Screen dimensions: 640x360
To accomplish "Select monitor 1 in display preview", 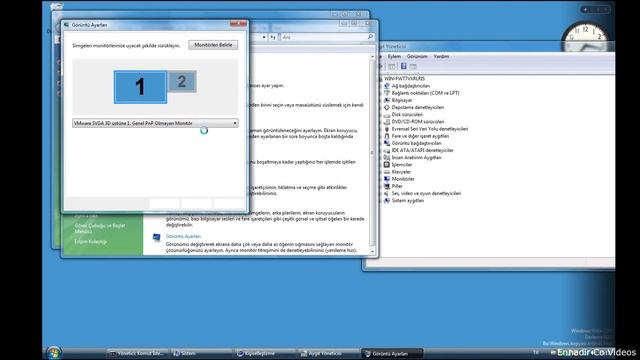I will coord(140,87).
